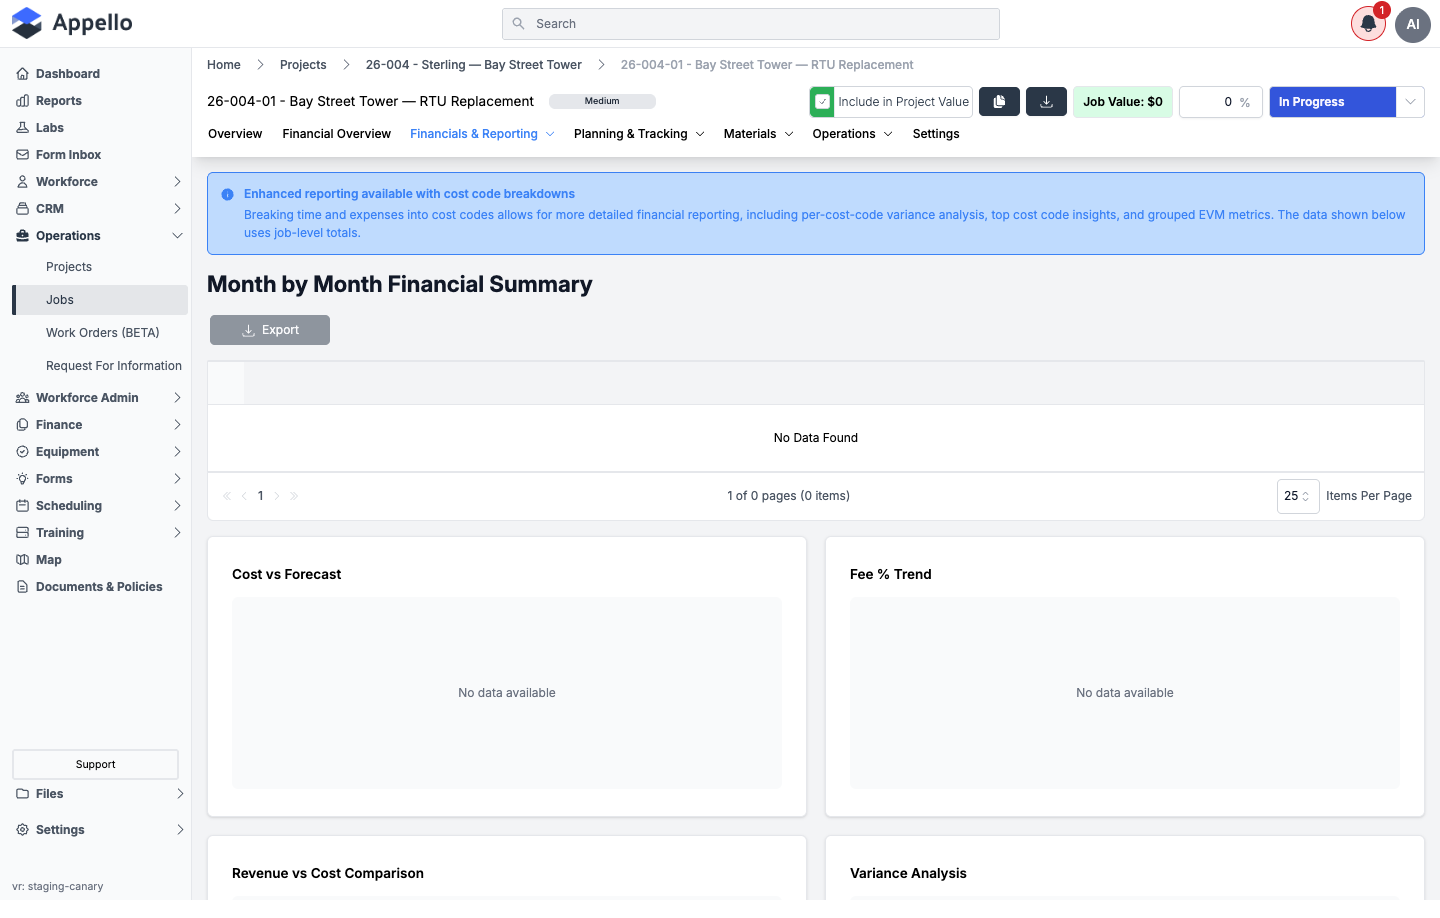Screen dimensions: 1440x918
Task: Click the Dashboard home icon
Action: point(22,74)
